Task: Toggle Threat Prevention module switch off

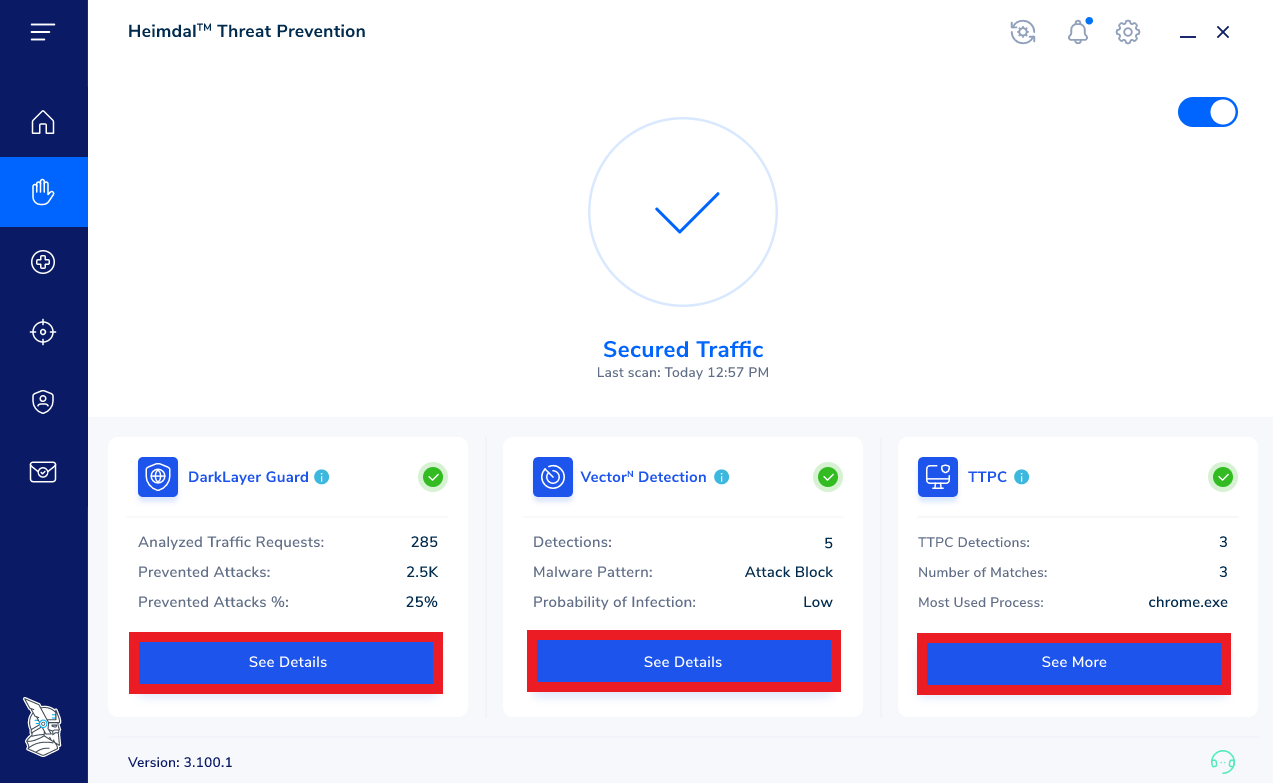Action: (1208, 112)
